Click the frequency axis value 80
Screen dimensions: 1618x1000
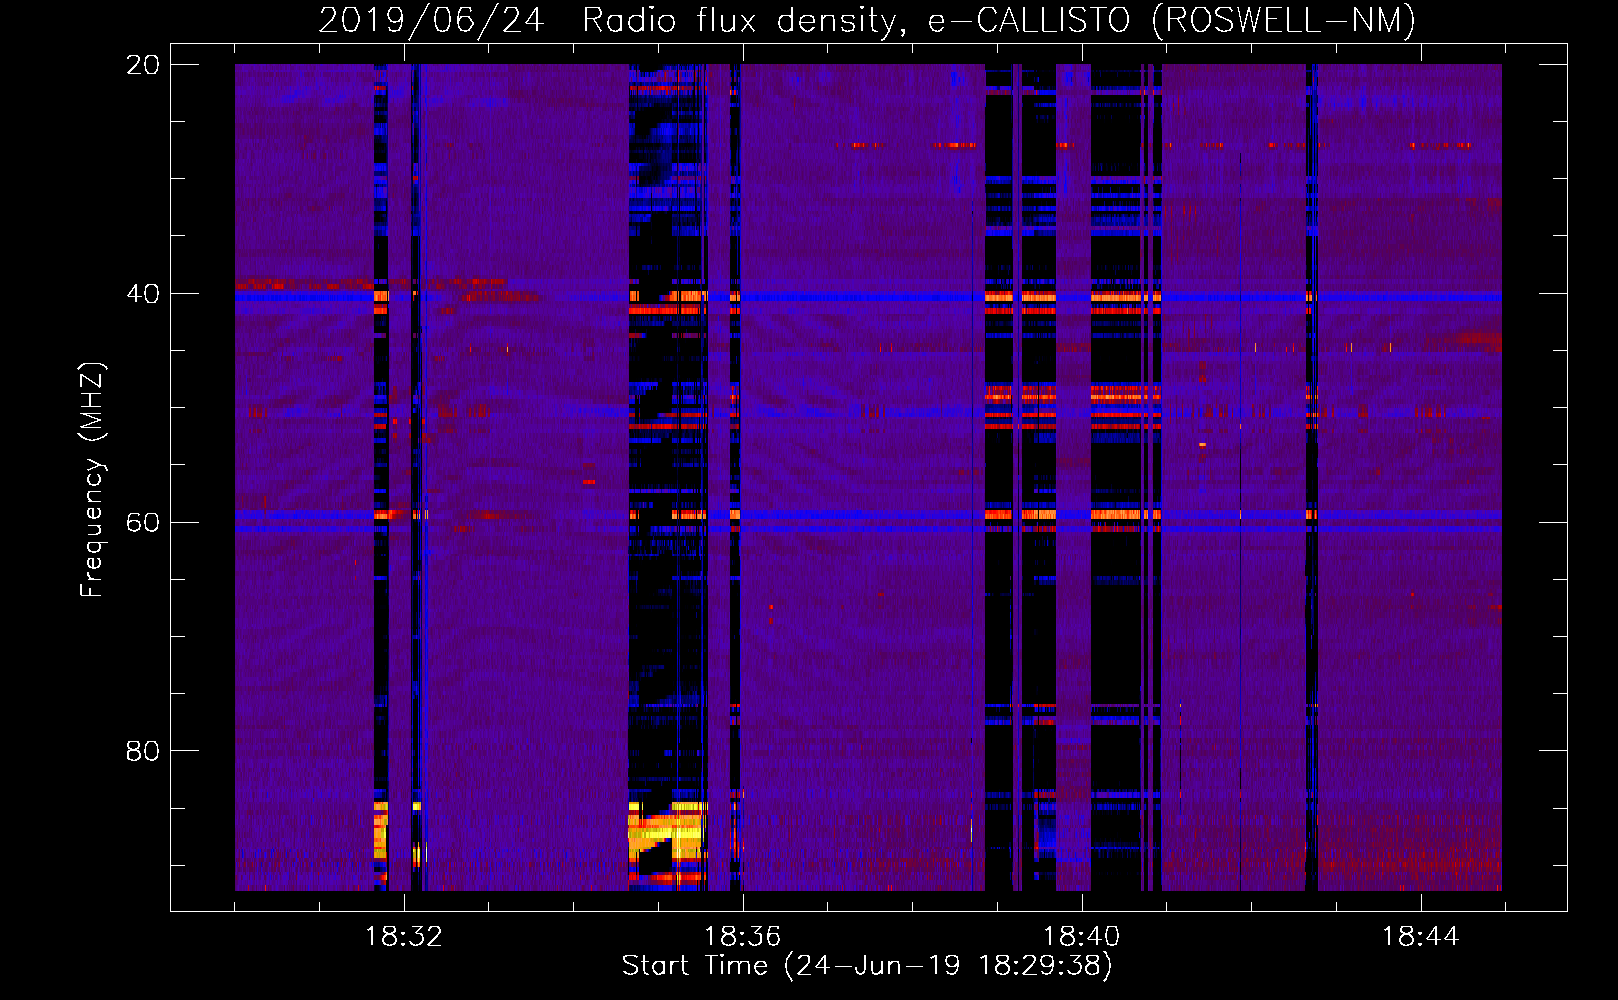142,751
